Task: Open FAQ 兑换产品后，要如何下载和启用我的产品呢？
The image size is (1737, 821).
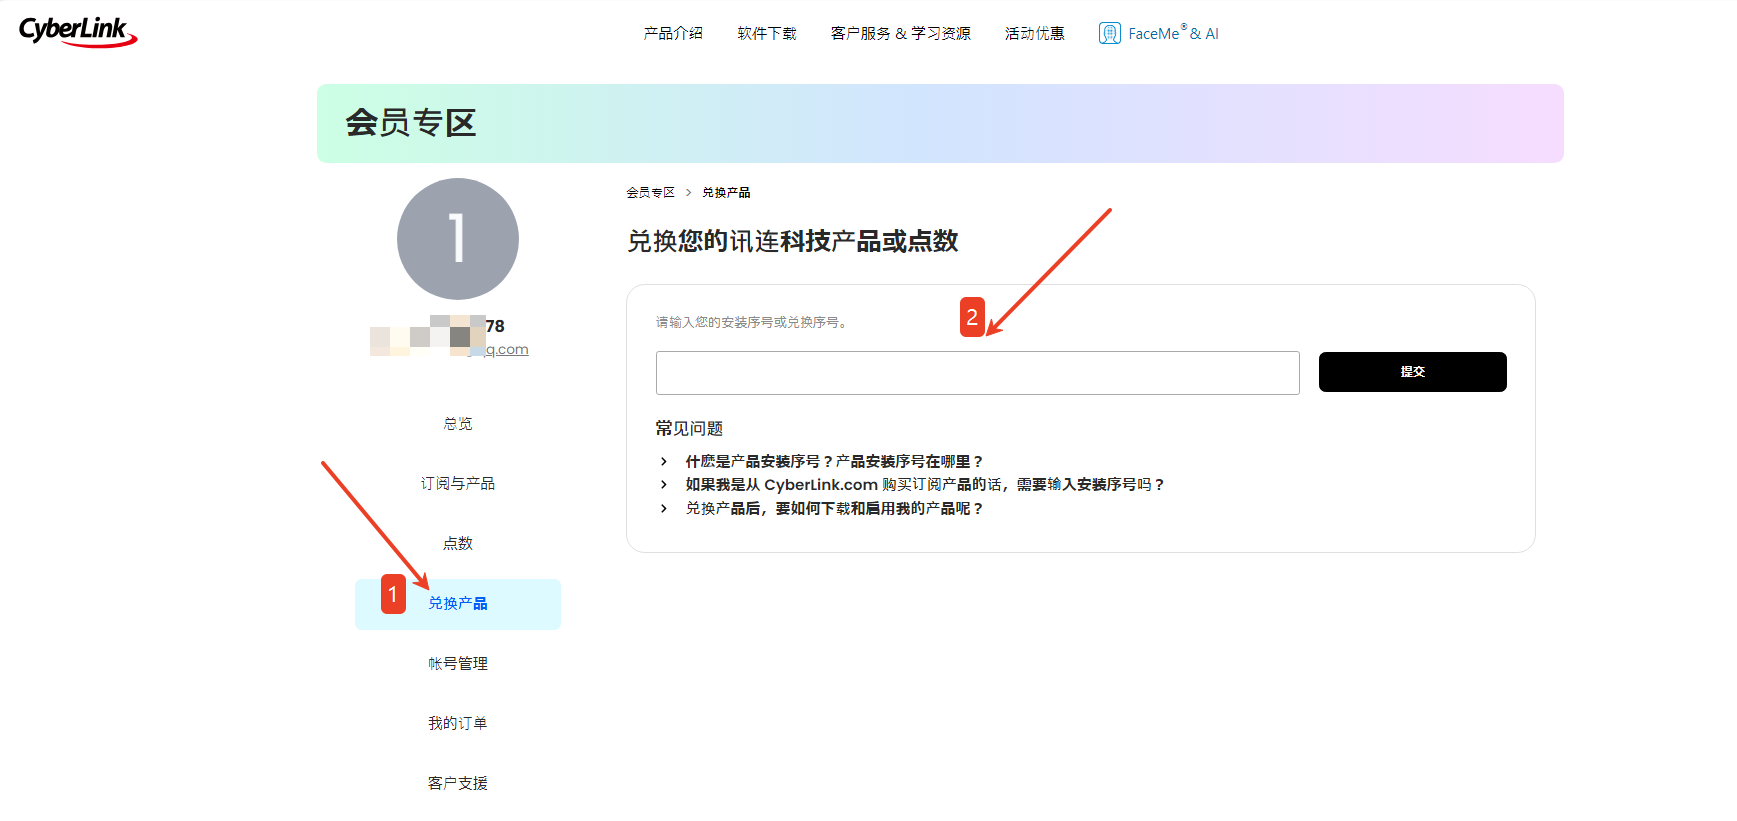Action: (x=834, y=508)
